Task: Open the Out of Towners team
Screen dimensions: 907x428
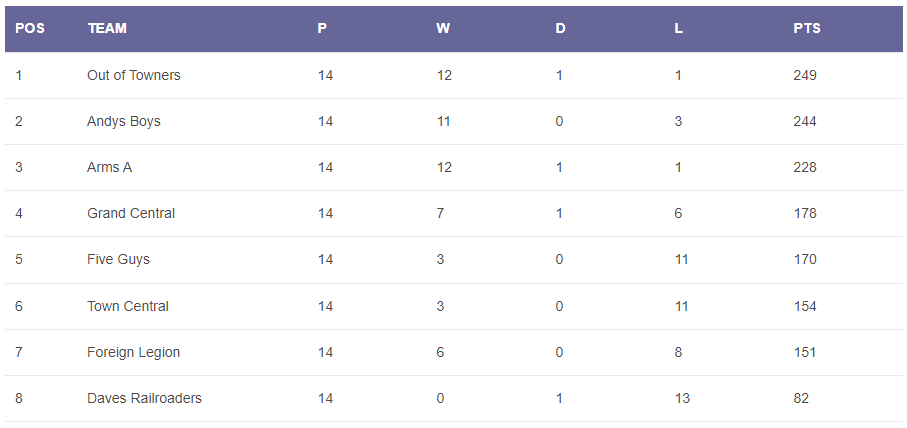Action: tap(134, 75)
